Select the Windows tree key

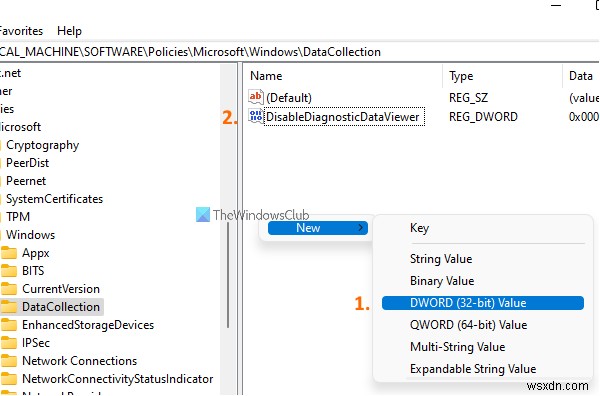[x=30, y=235]
